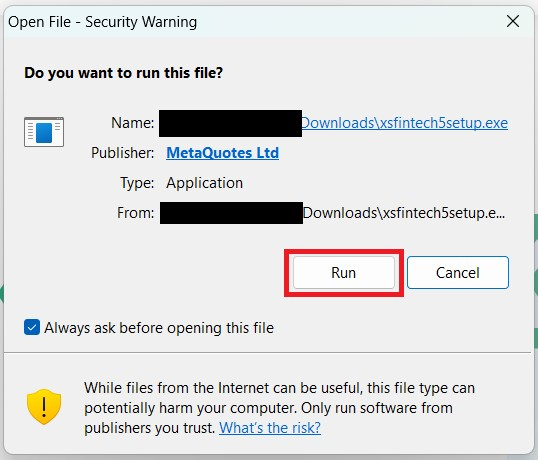Click the dialog title 'Open File - Security Warning'
Screen dimensions: 538x460
pos(103,22)
